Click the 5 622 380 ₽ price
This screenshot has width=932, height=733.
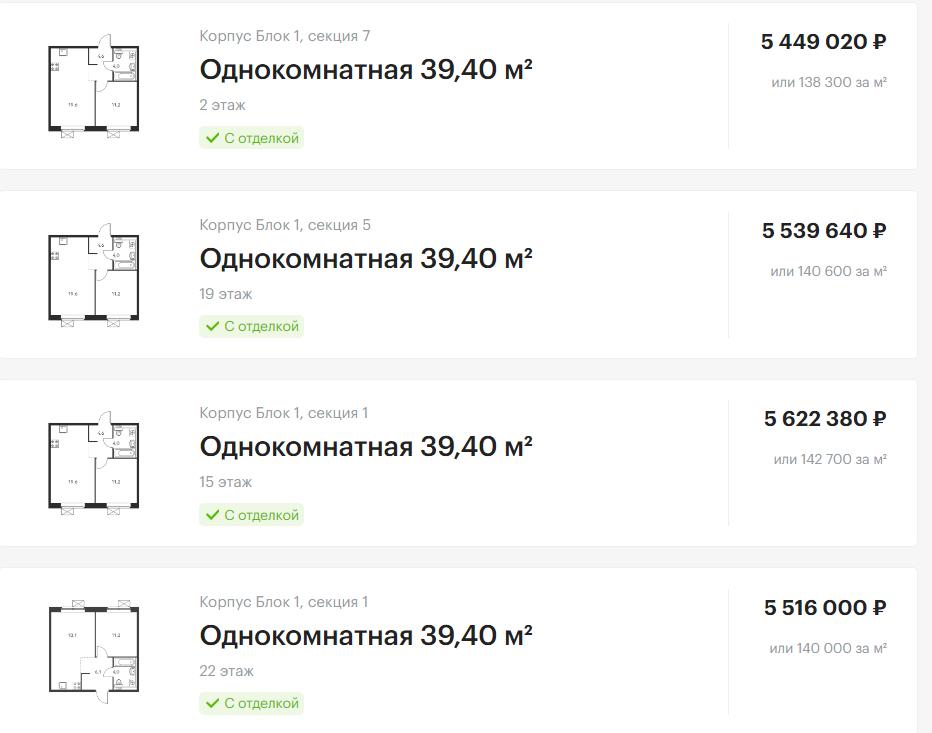[825, 419]
